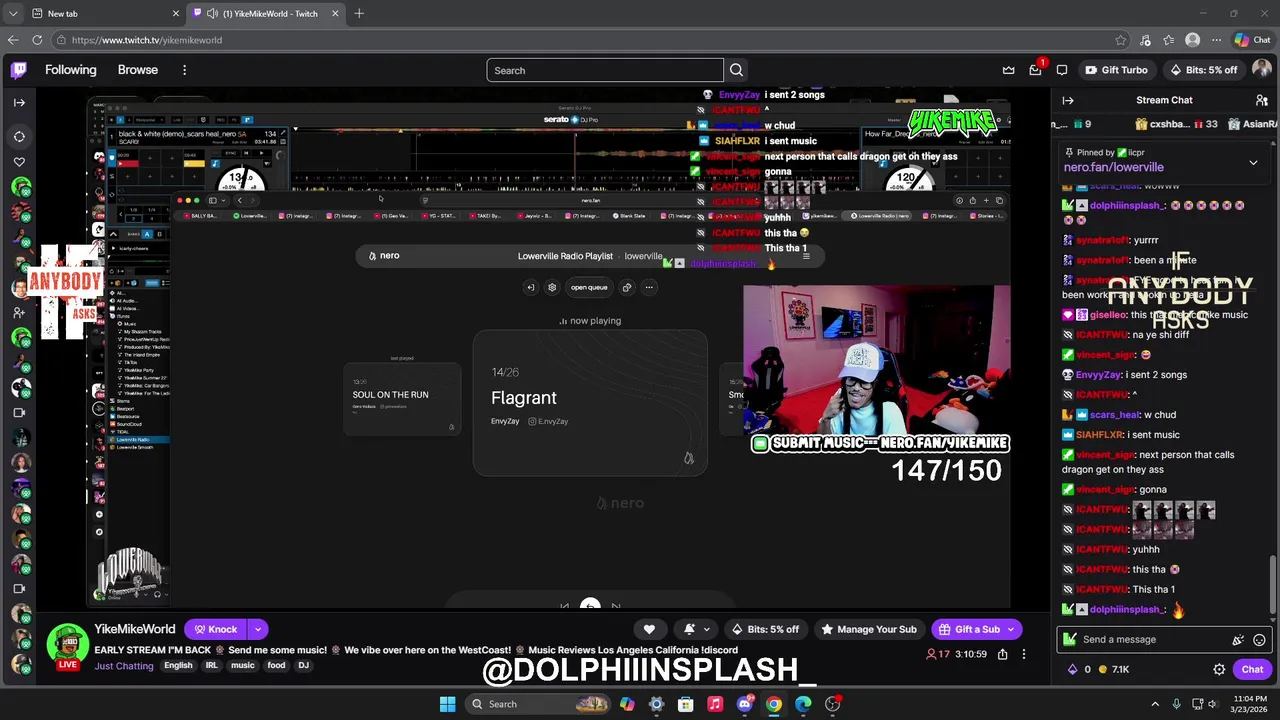The height and width of the screenshot is (720, 1280).
Task: Expand the Gift a Sub chevron
Action: click(1011, 629)
